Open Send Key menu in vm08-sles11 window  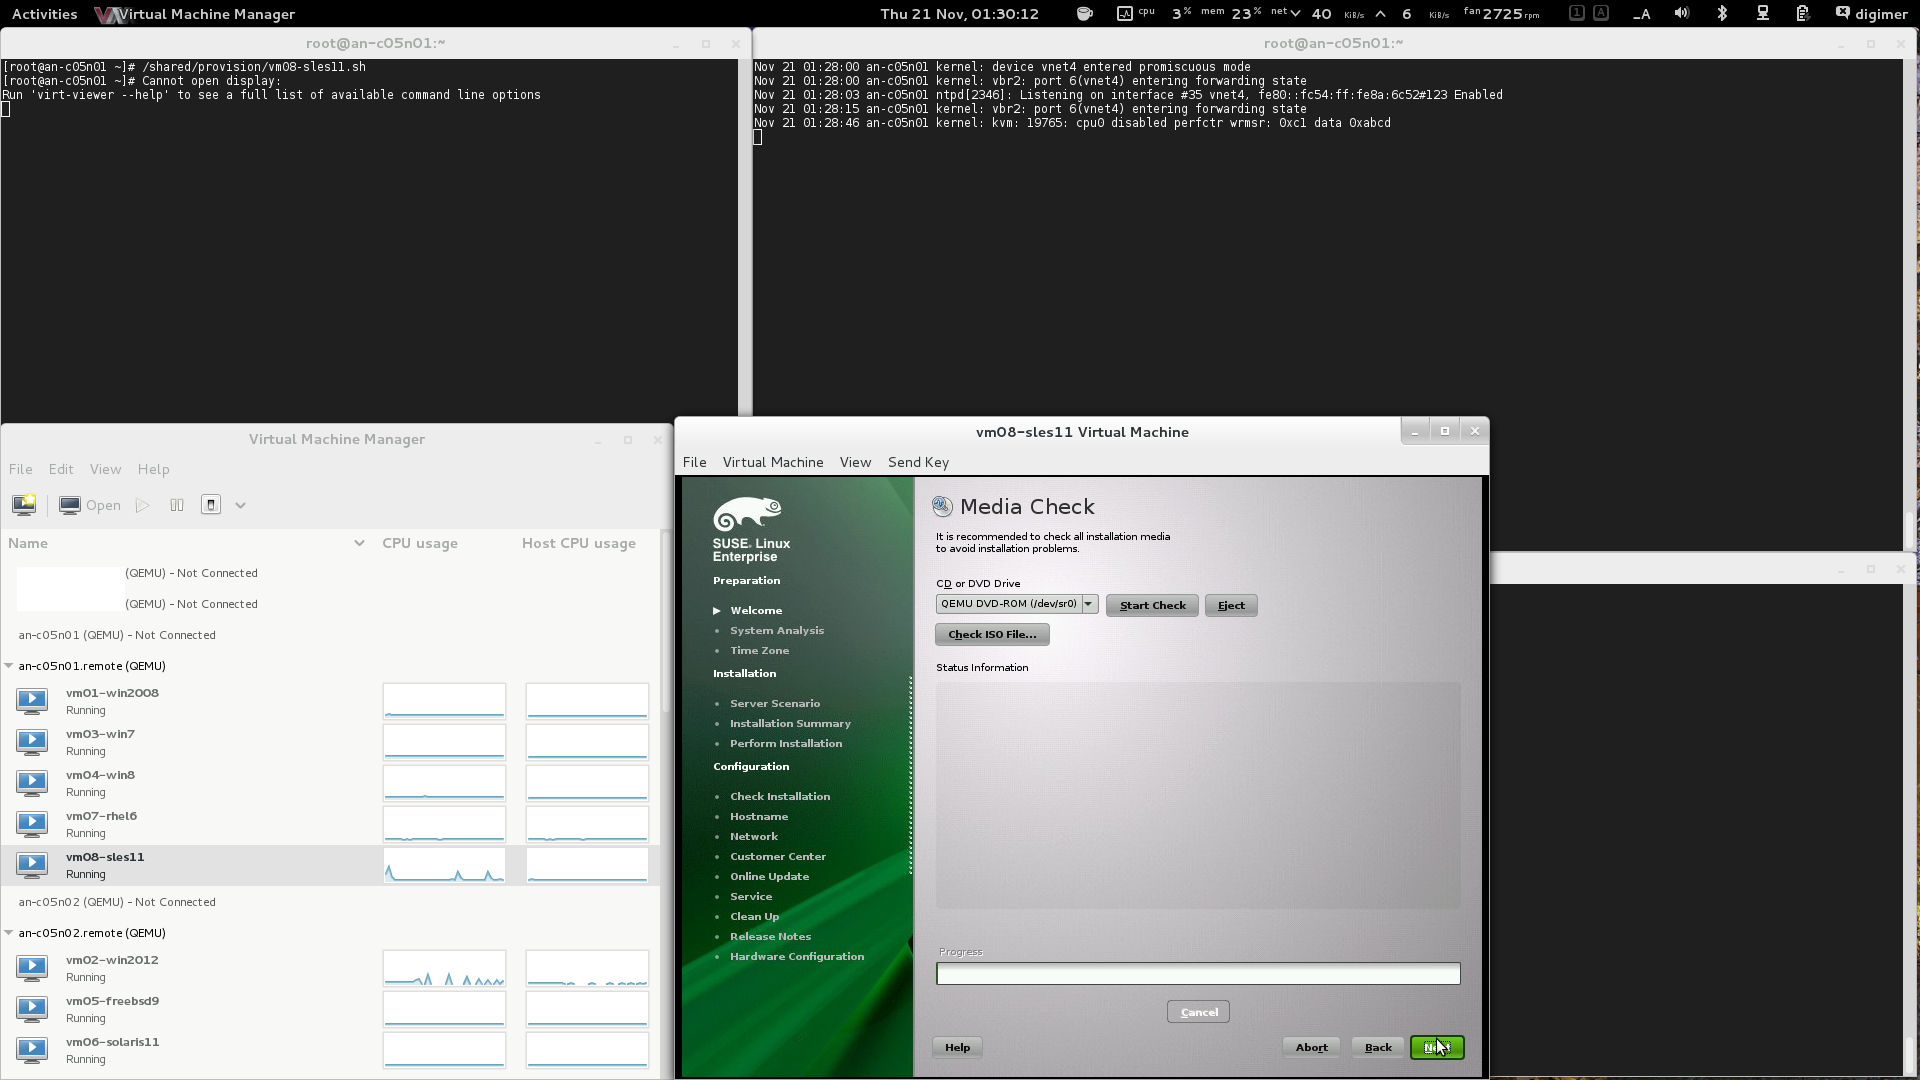918,462
